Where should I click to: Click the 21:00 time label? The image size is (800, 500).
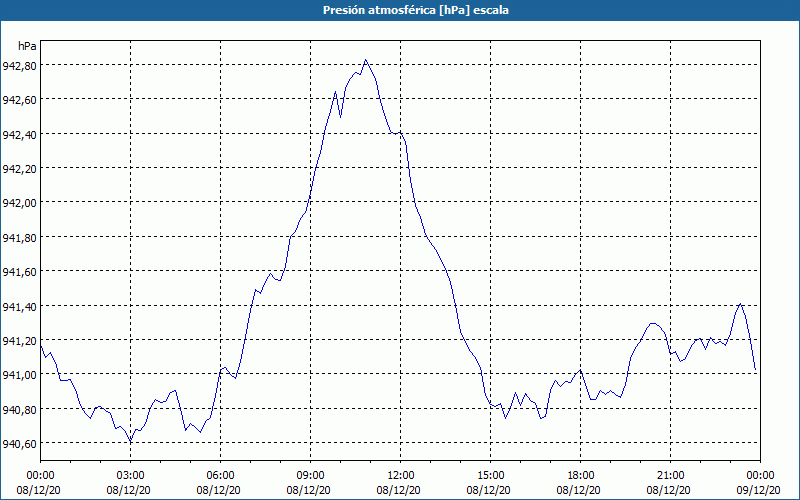coord(670,476)
